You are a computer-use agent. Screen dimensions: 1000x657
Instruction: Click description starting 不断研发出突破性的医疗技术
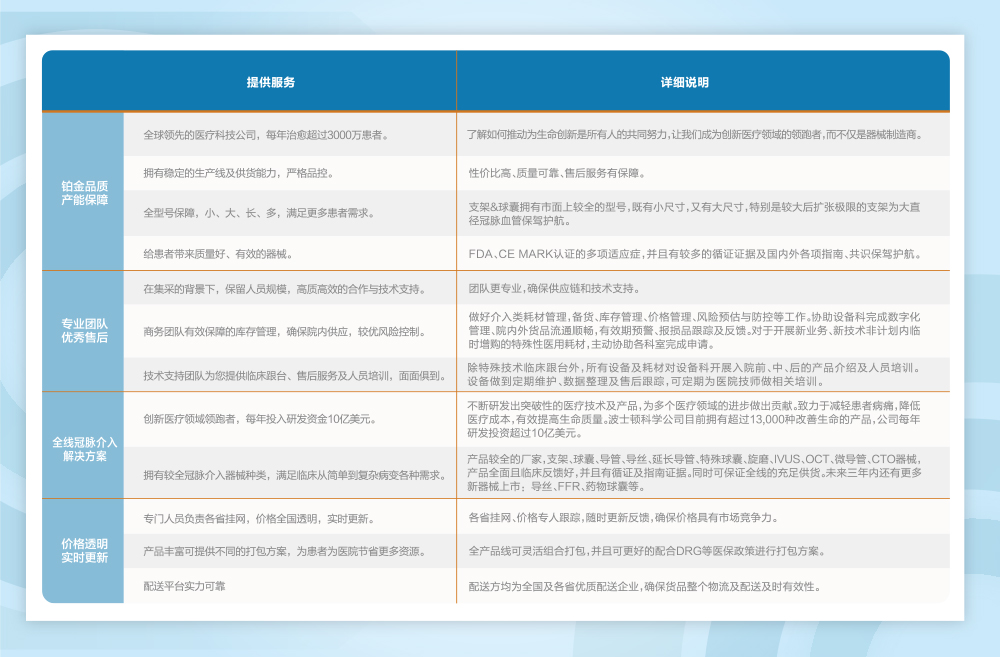694,419
